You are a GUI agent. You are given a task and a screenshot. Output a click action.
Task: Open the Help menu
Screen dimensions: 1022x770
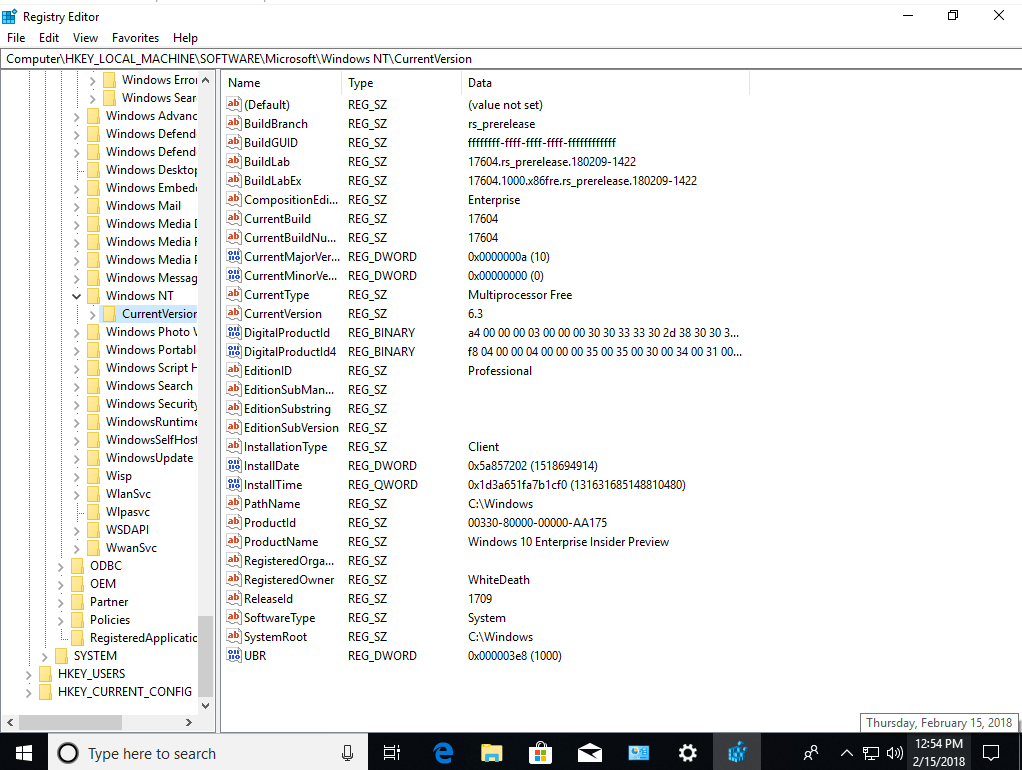[185, 38]
